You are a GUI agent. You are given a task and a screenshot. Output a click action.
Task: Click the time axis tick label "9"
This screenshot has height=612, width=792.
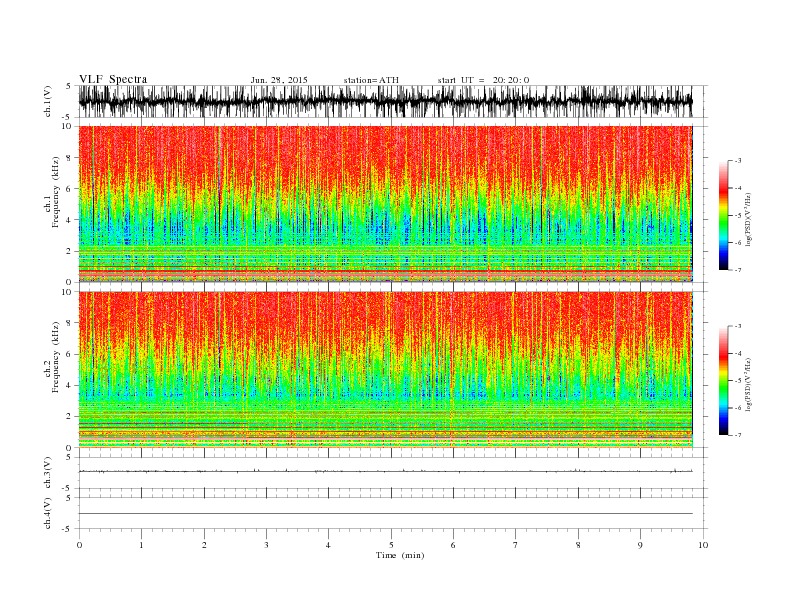(x=640, y=545)
